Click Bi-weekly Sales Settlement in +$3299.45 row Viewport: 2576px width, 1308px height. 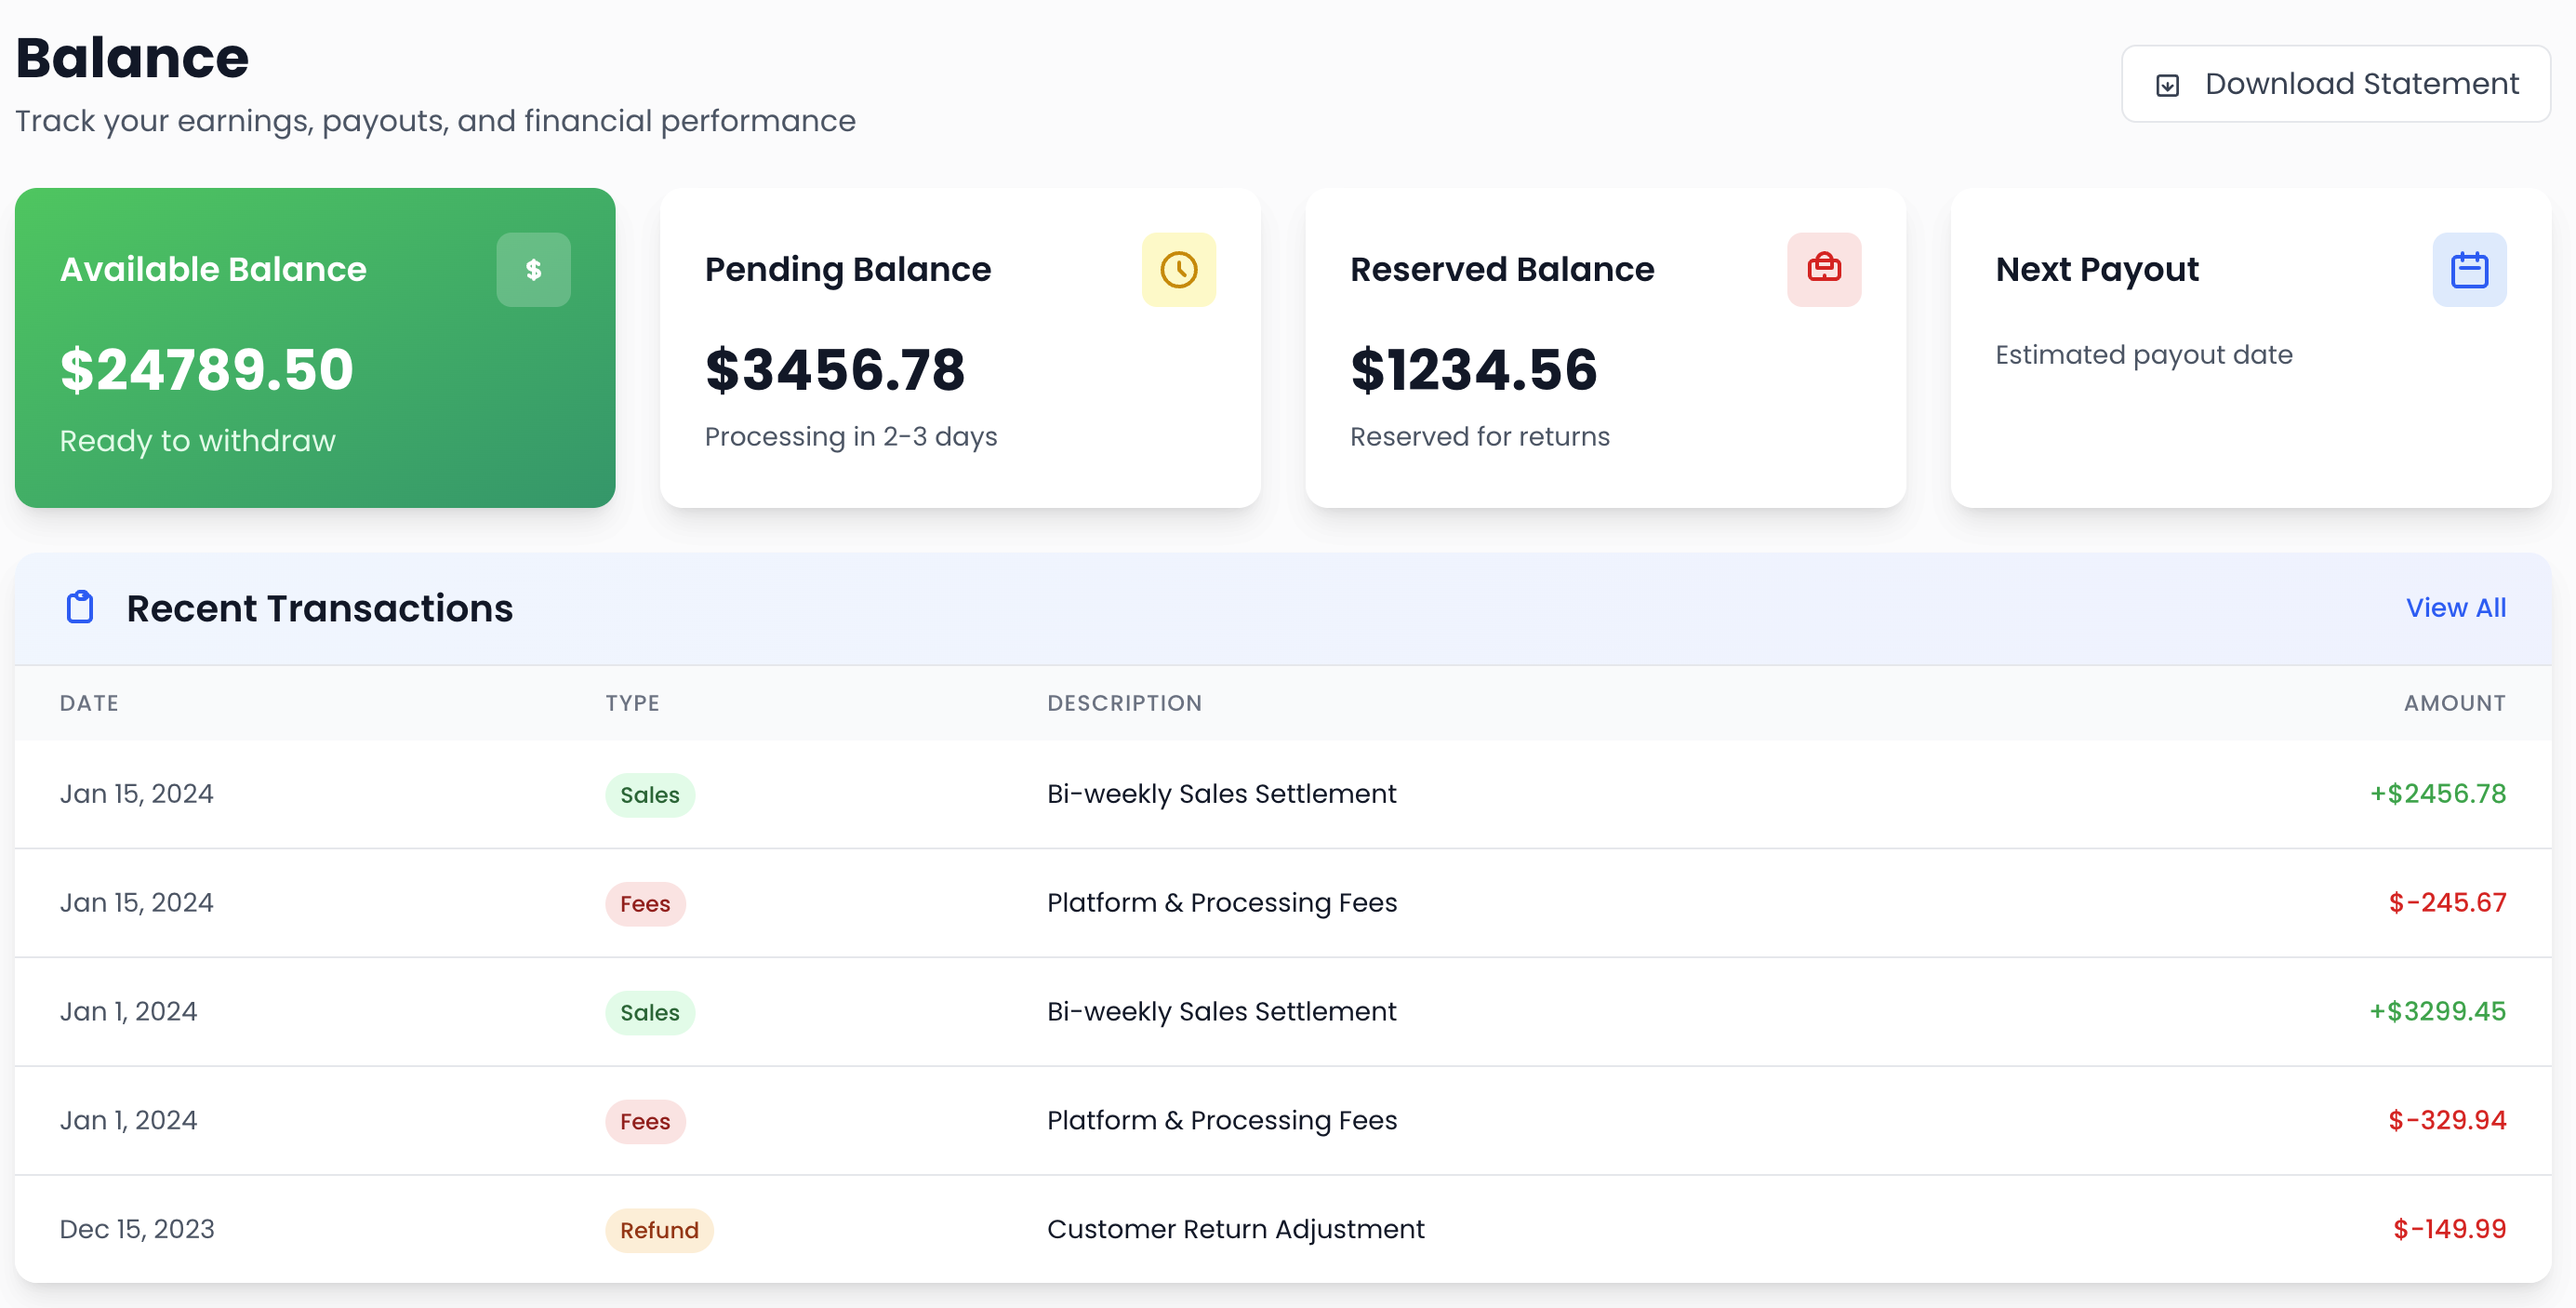[x=1222, y=1012]
